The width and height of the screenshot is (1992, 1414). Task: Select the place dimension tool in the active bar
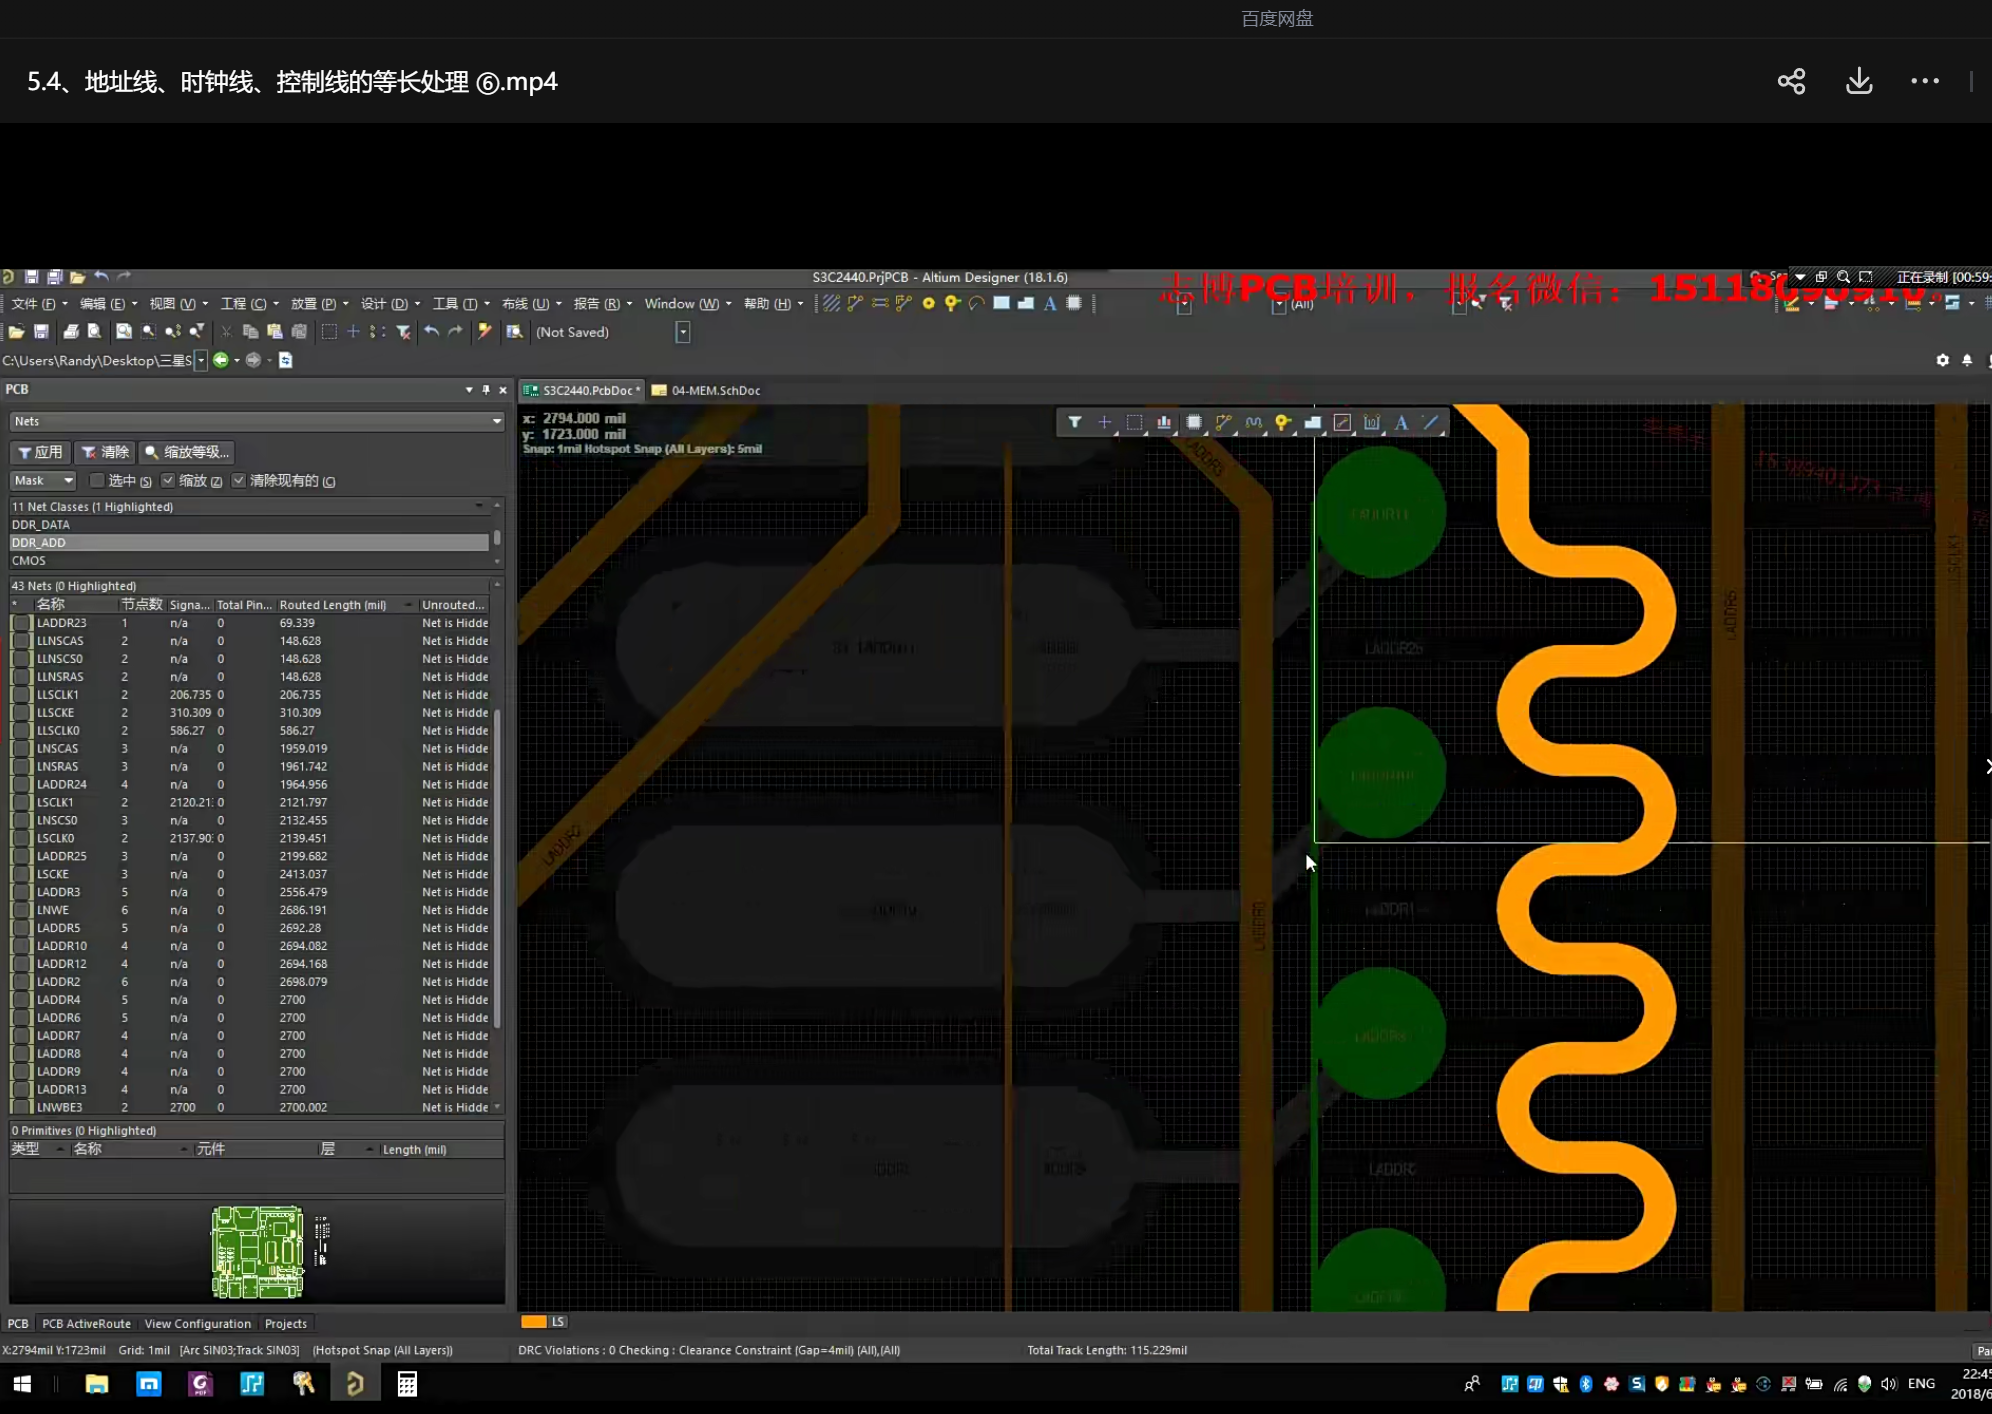(x=1372, y=423)
